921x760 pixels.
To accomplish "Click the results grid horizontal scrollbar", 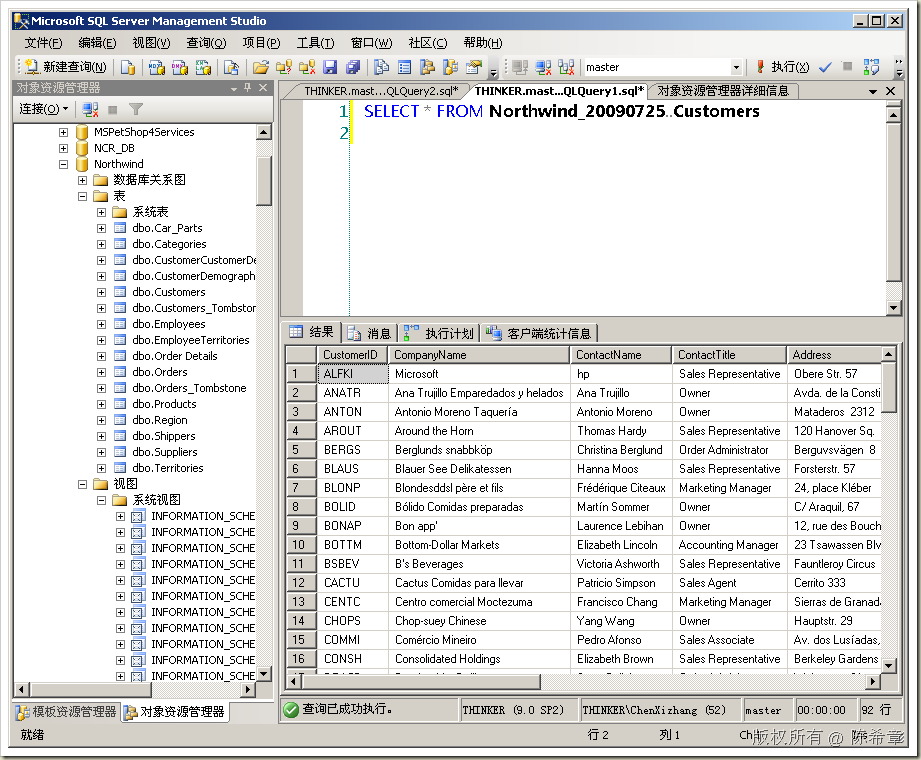I will pyautogui.click(x=421, y=681).
